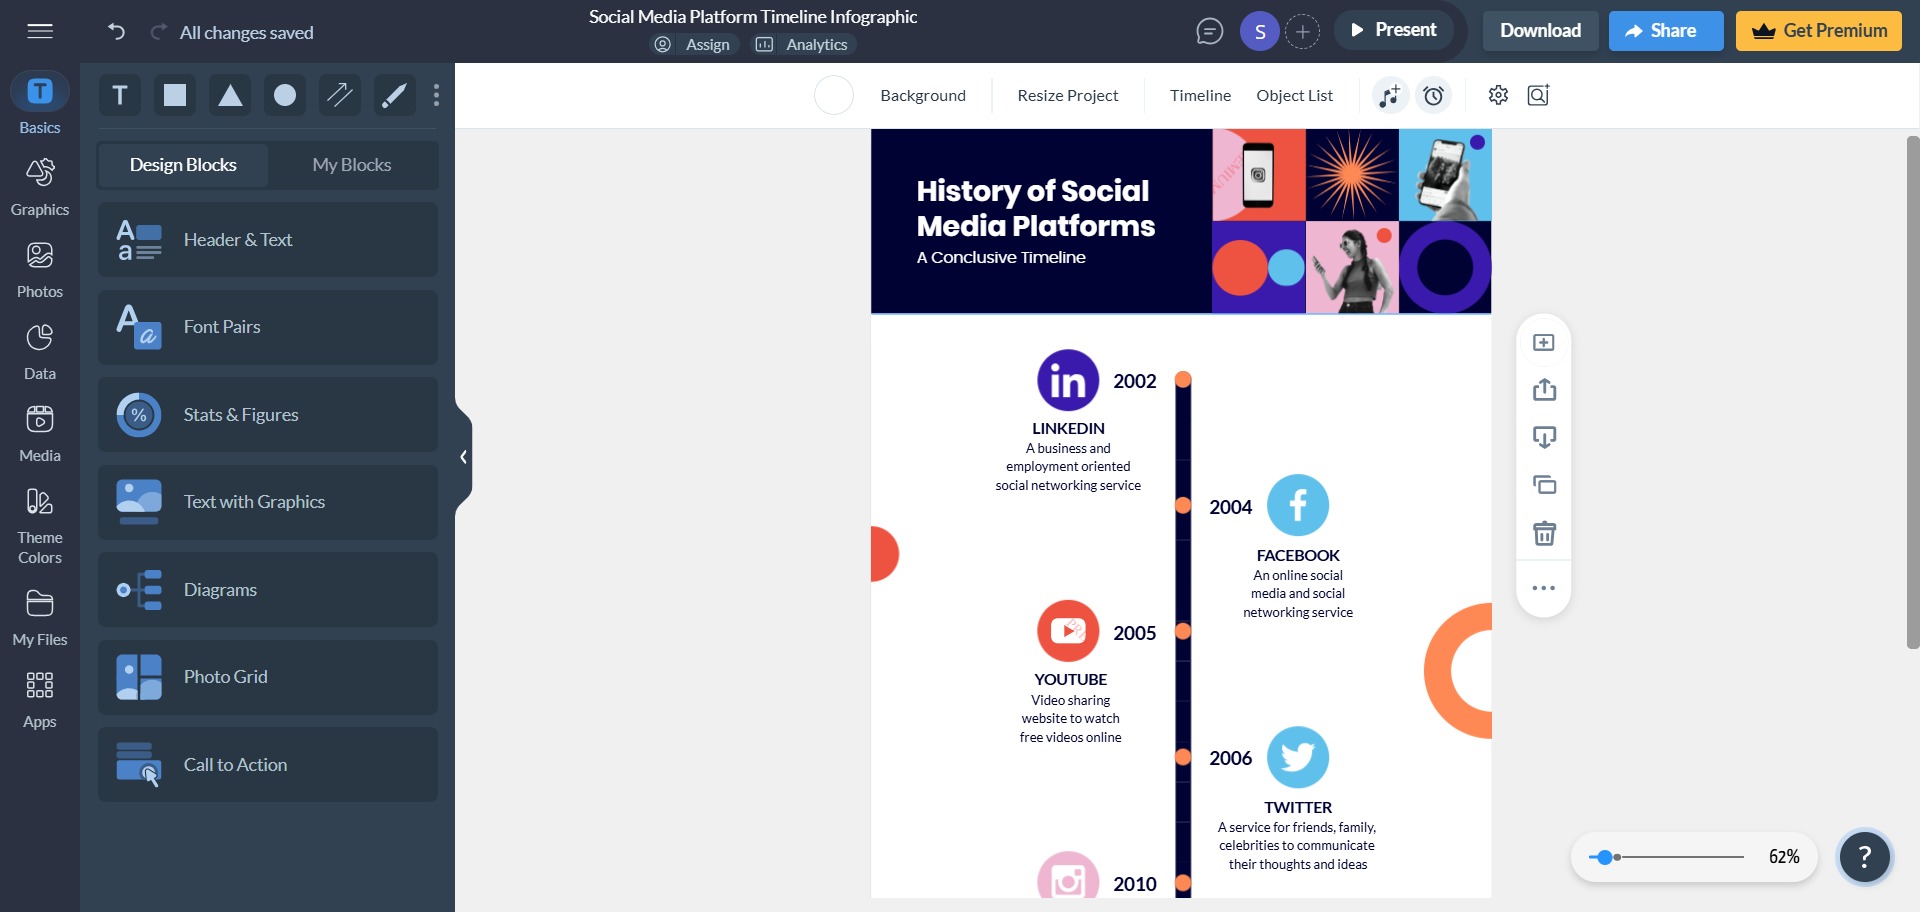Redo the last change
The image size is (1920, 912).
coord(158,32)
